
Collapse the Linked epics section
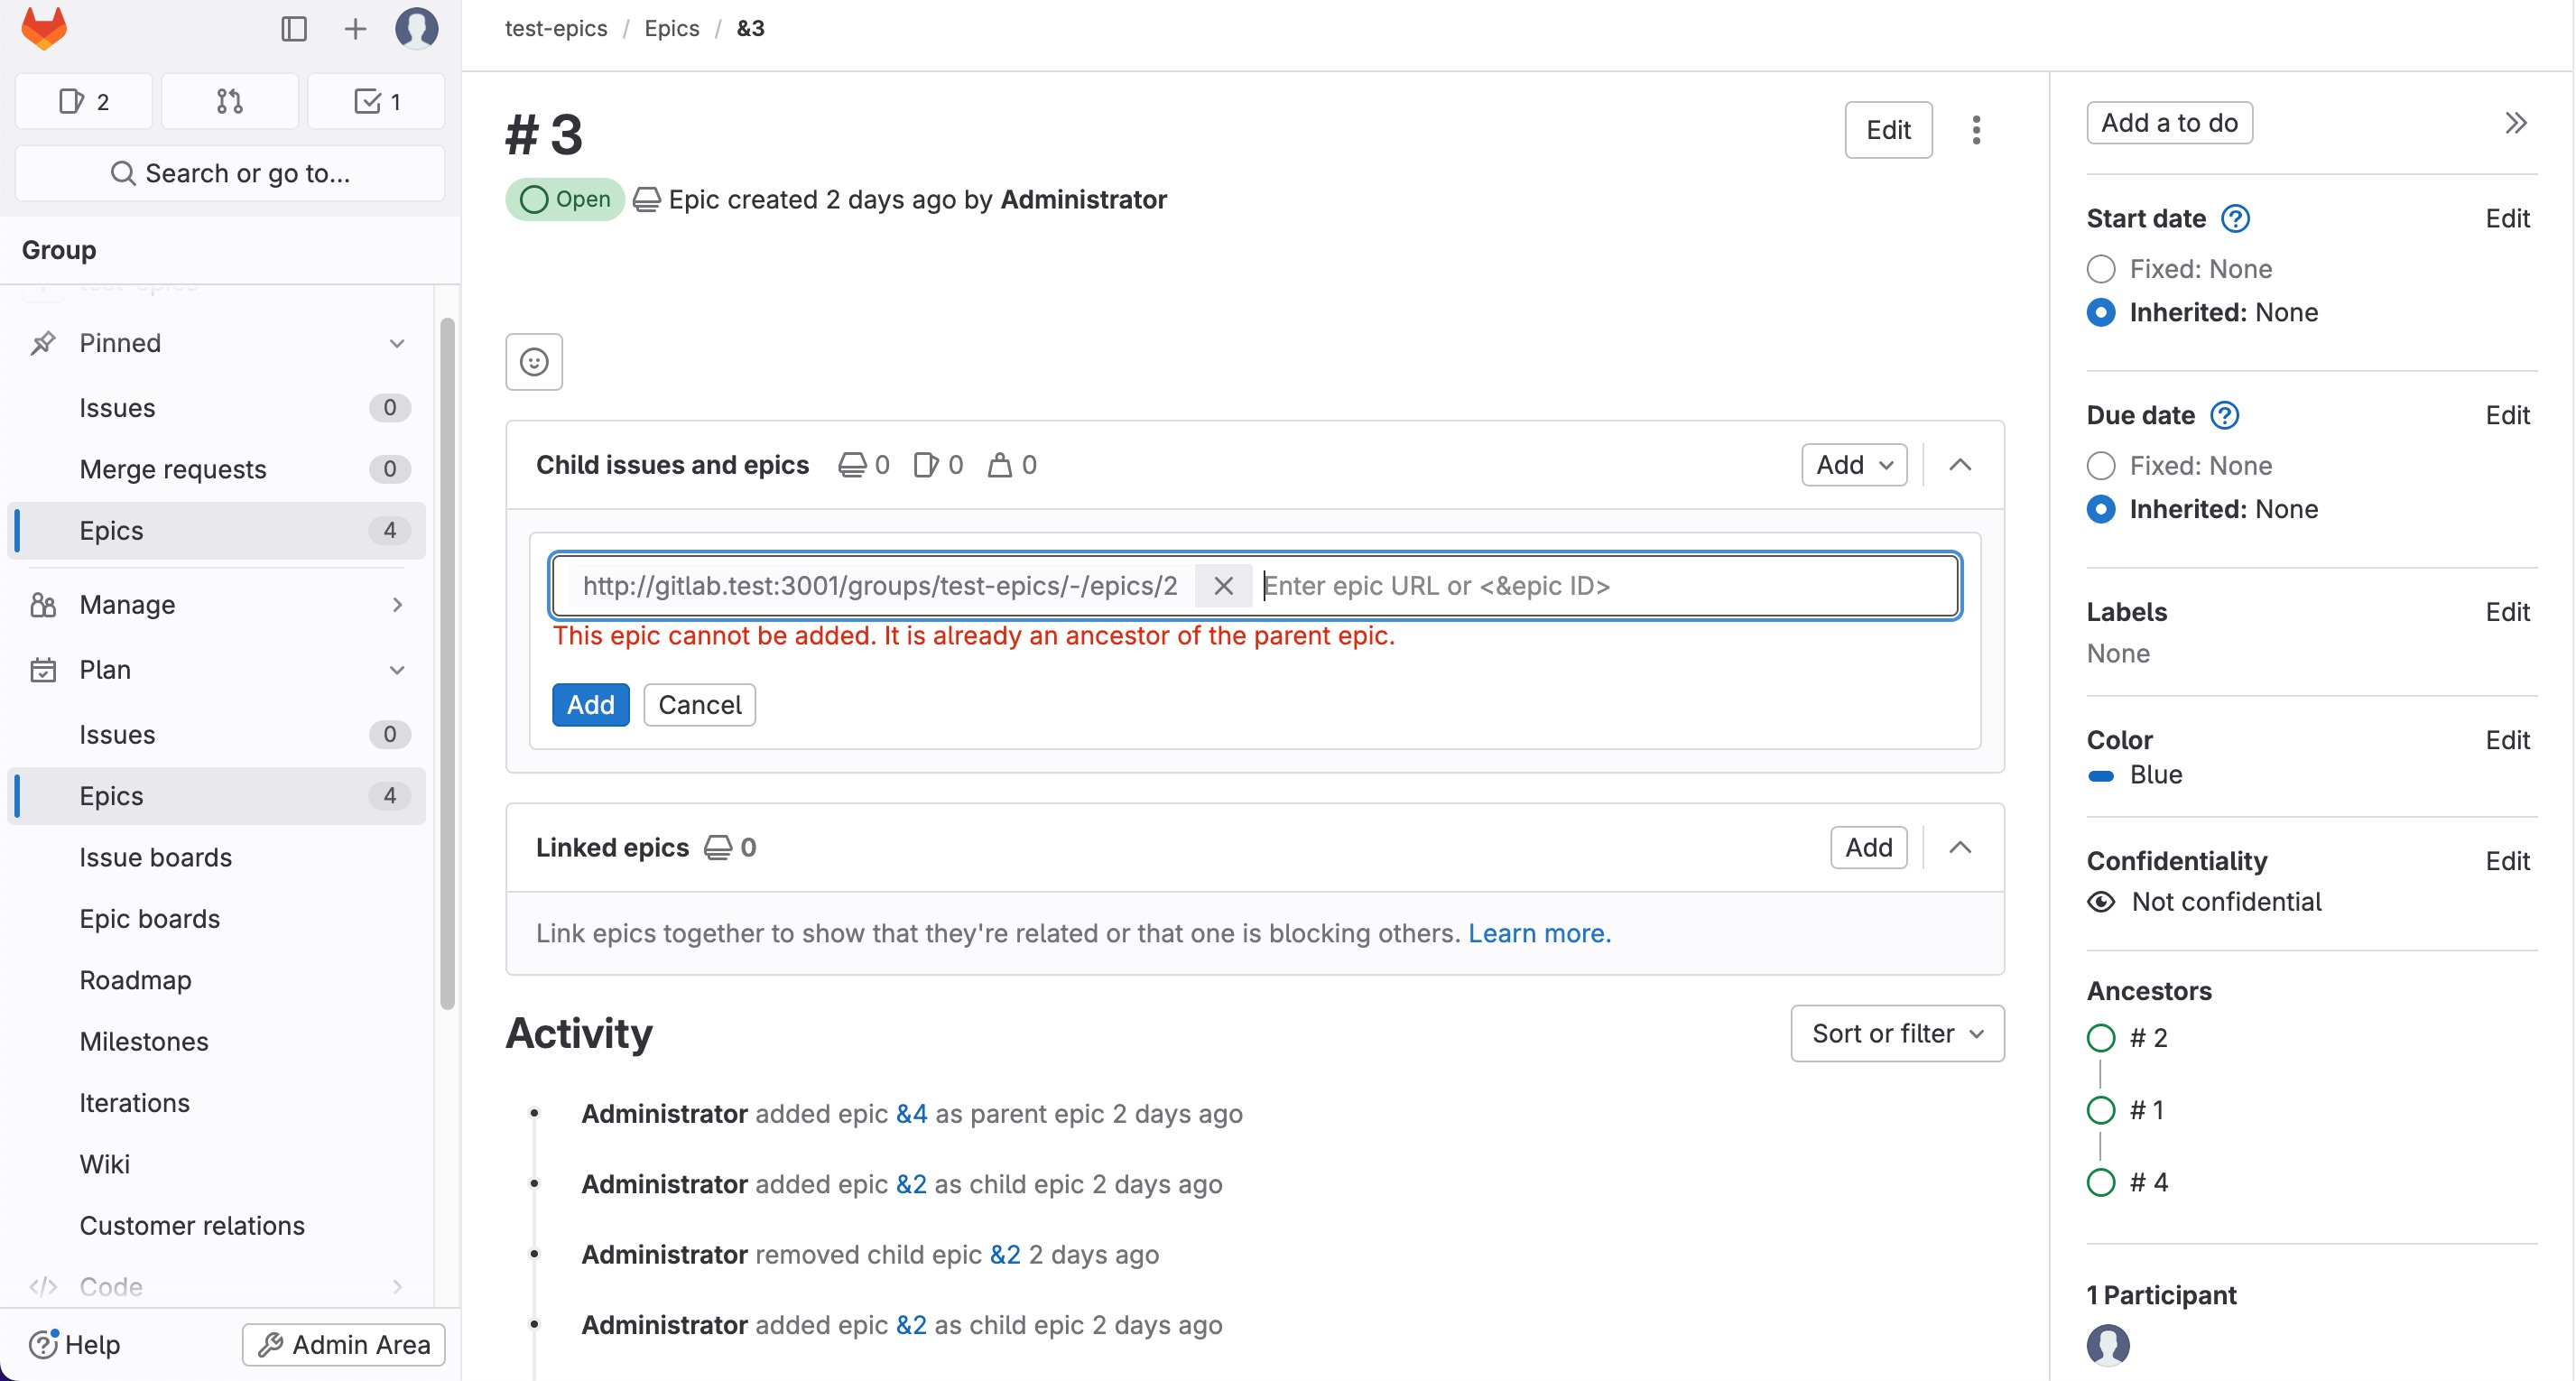pyautogui.click(x=1959, y=848)
